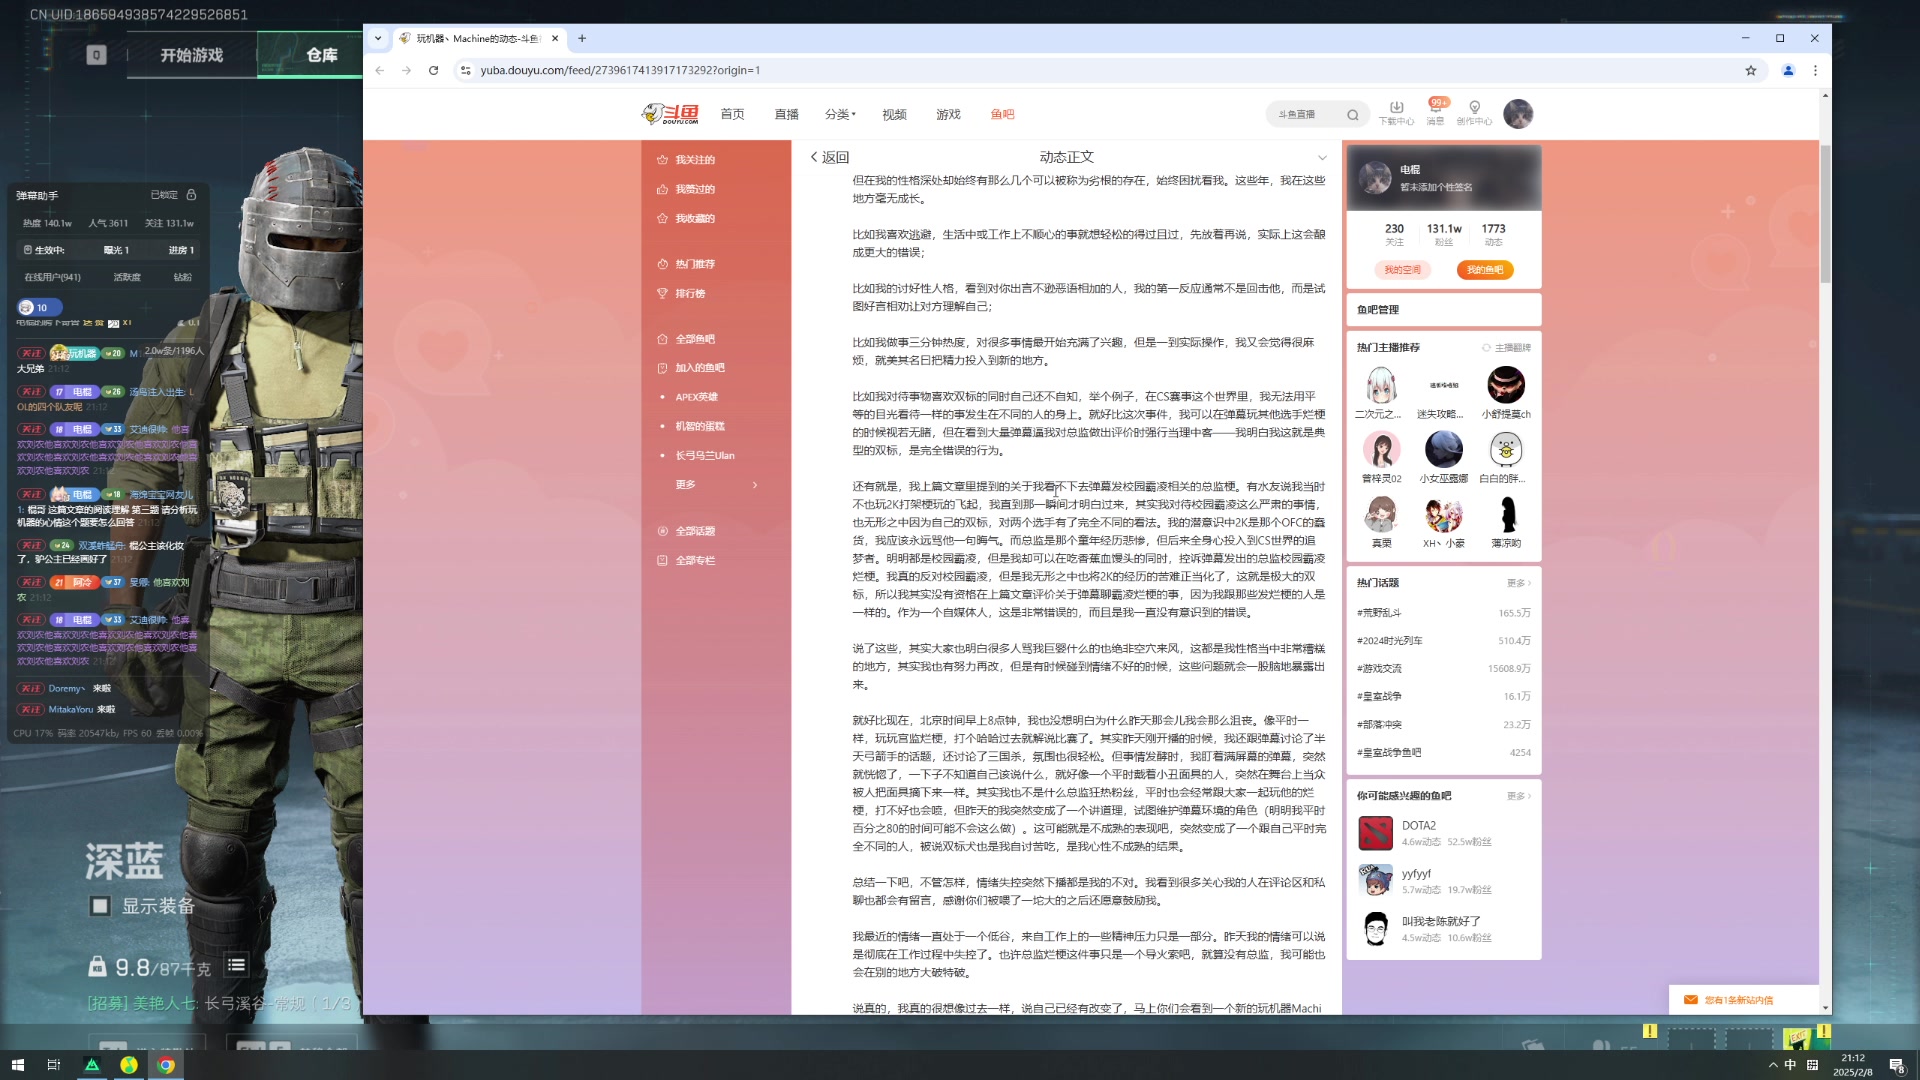Open the 下载中心 download icon
The width and height of the screenshot is (1920, 1080).
(1396, 108)
